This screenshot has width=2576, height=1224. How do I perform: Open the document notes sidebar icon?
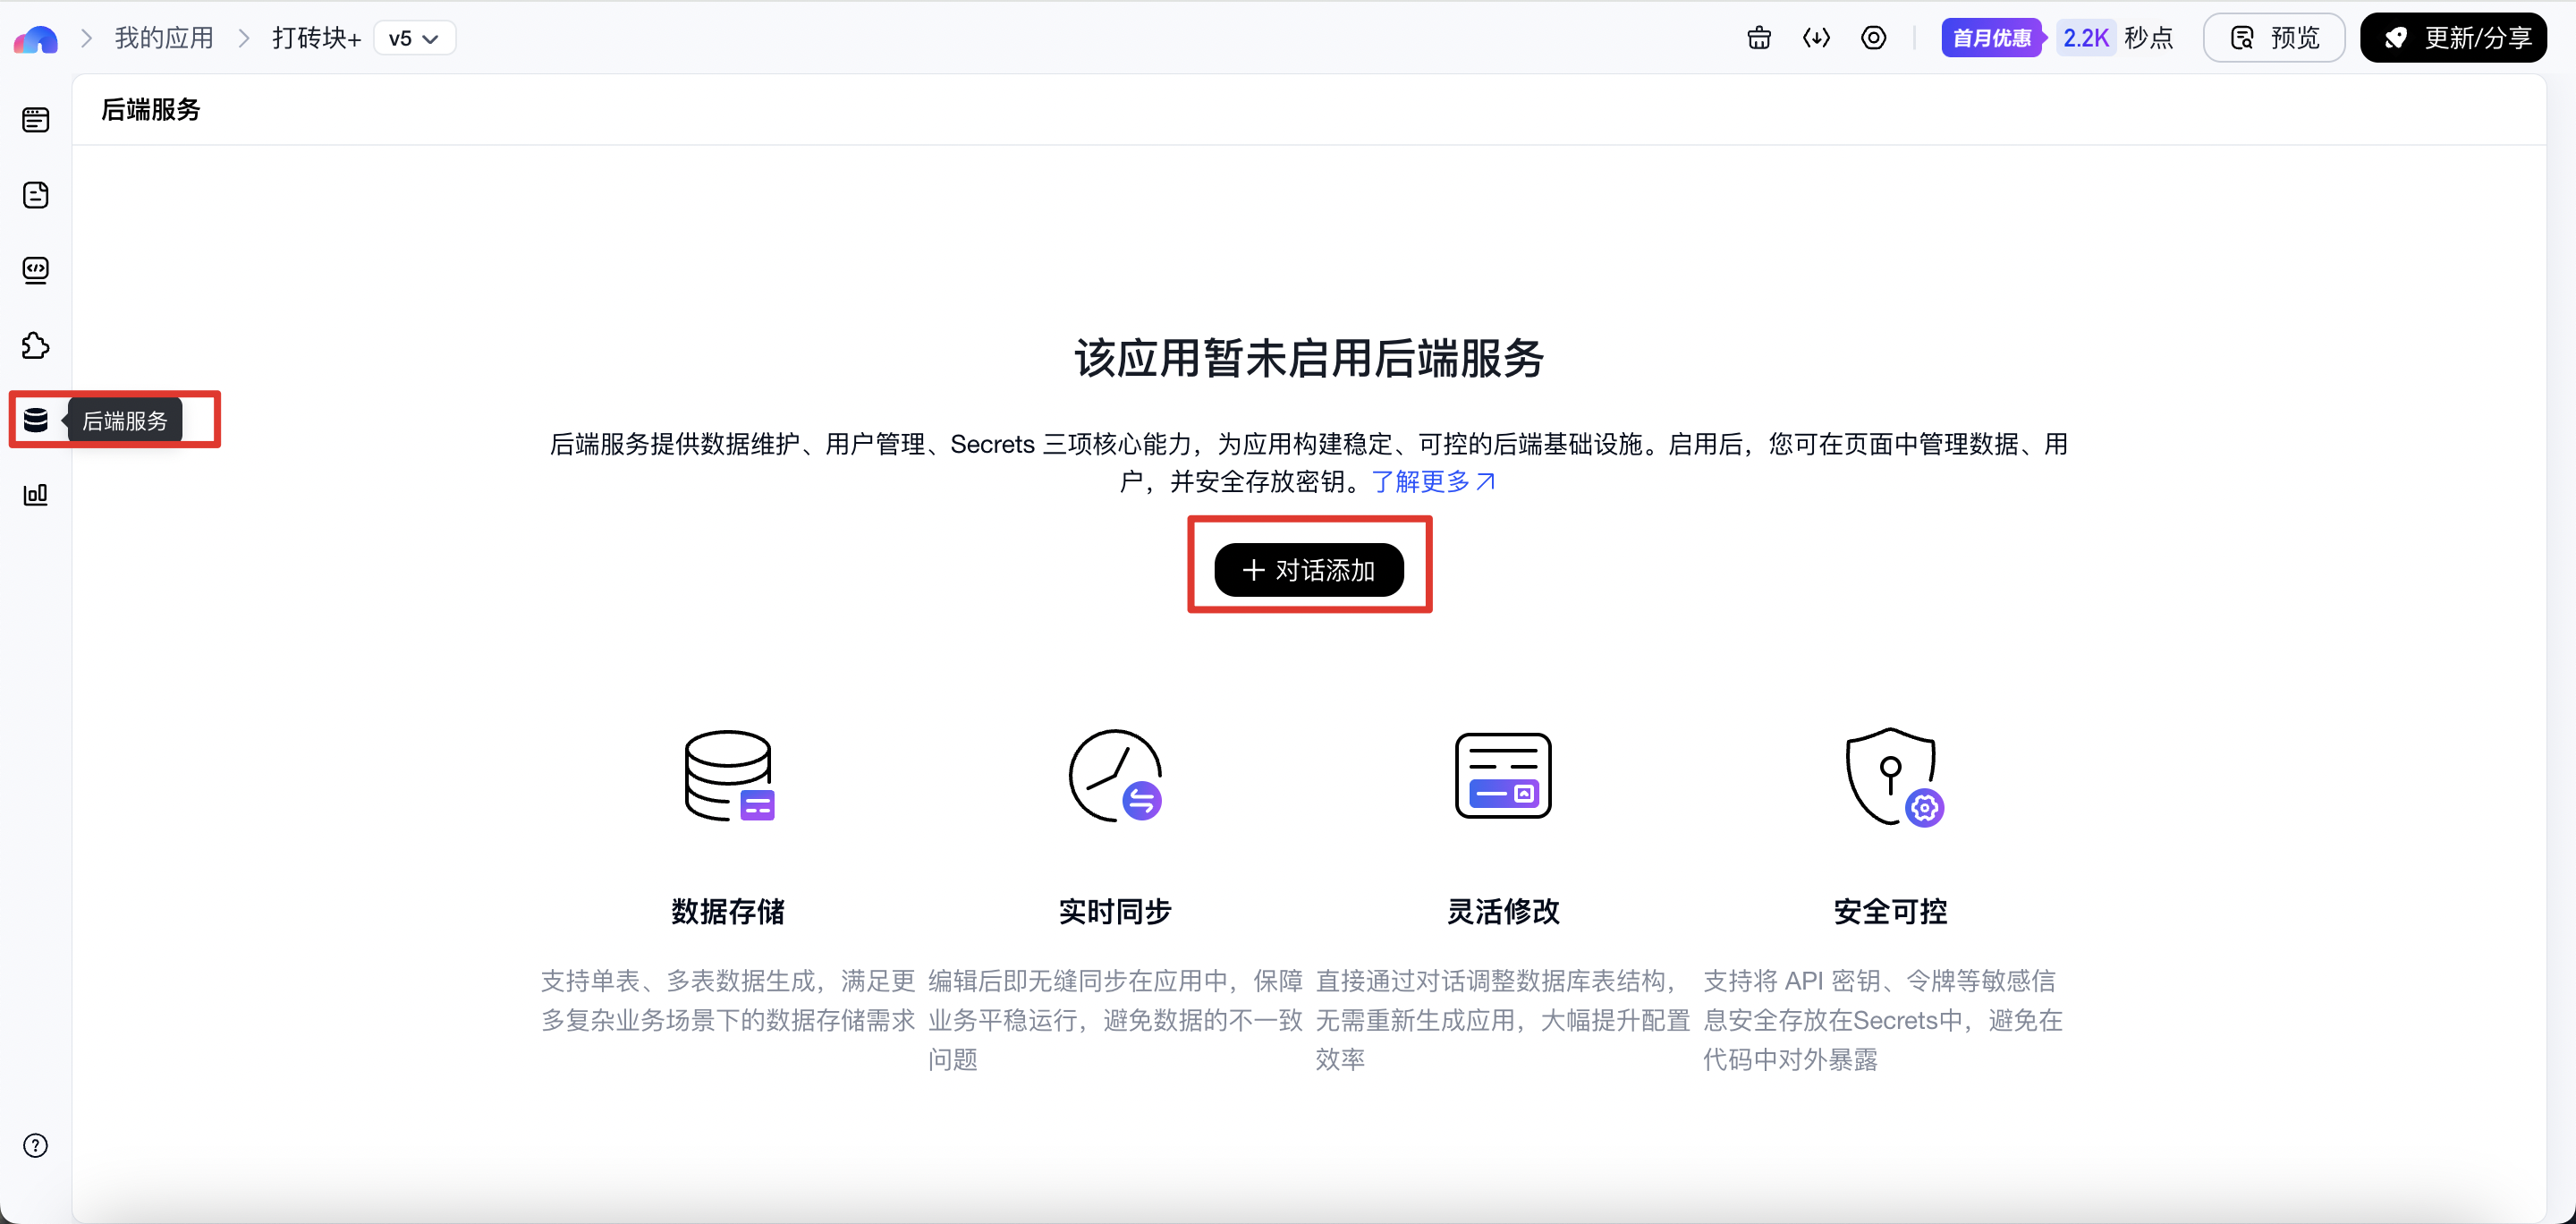(x=36, y=195)
